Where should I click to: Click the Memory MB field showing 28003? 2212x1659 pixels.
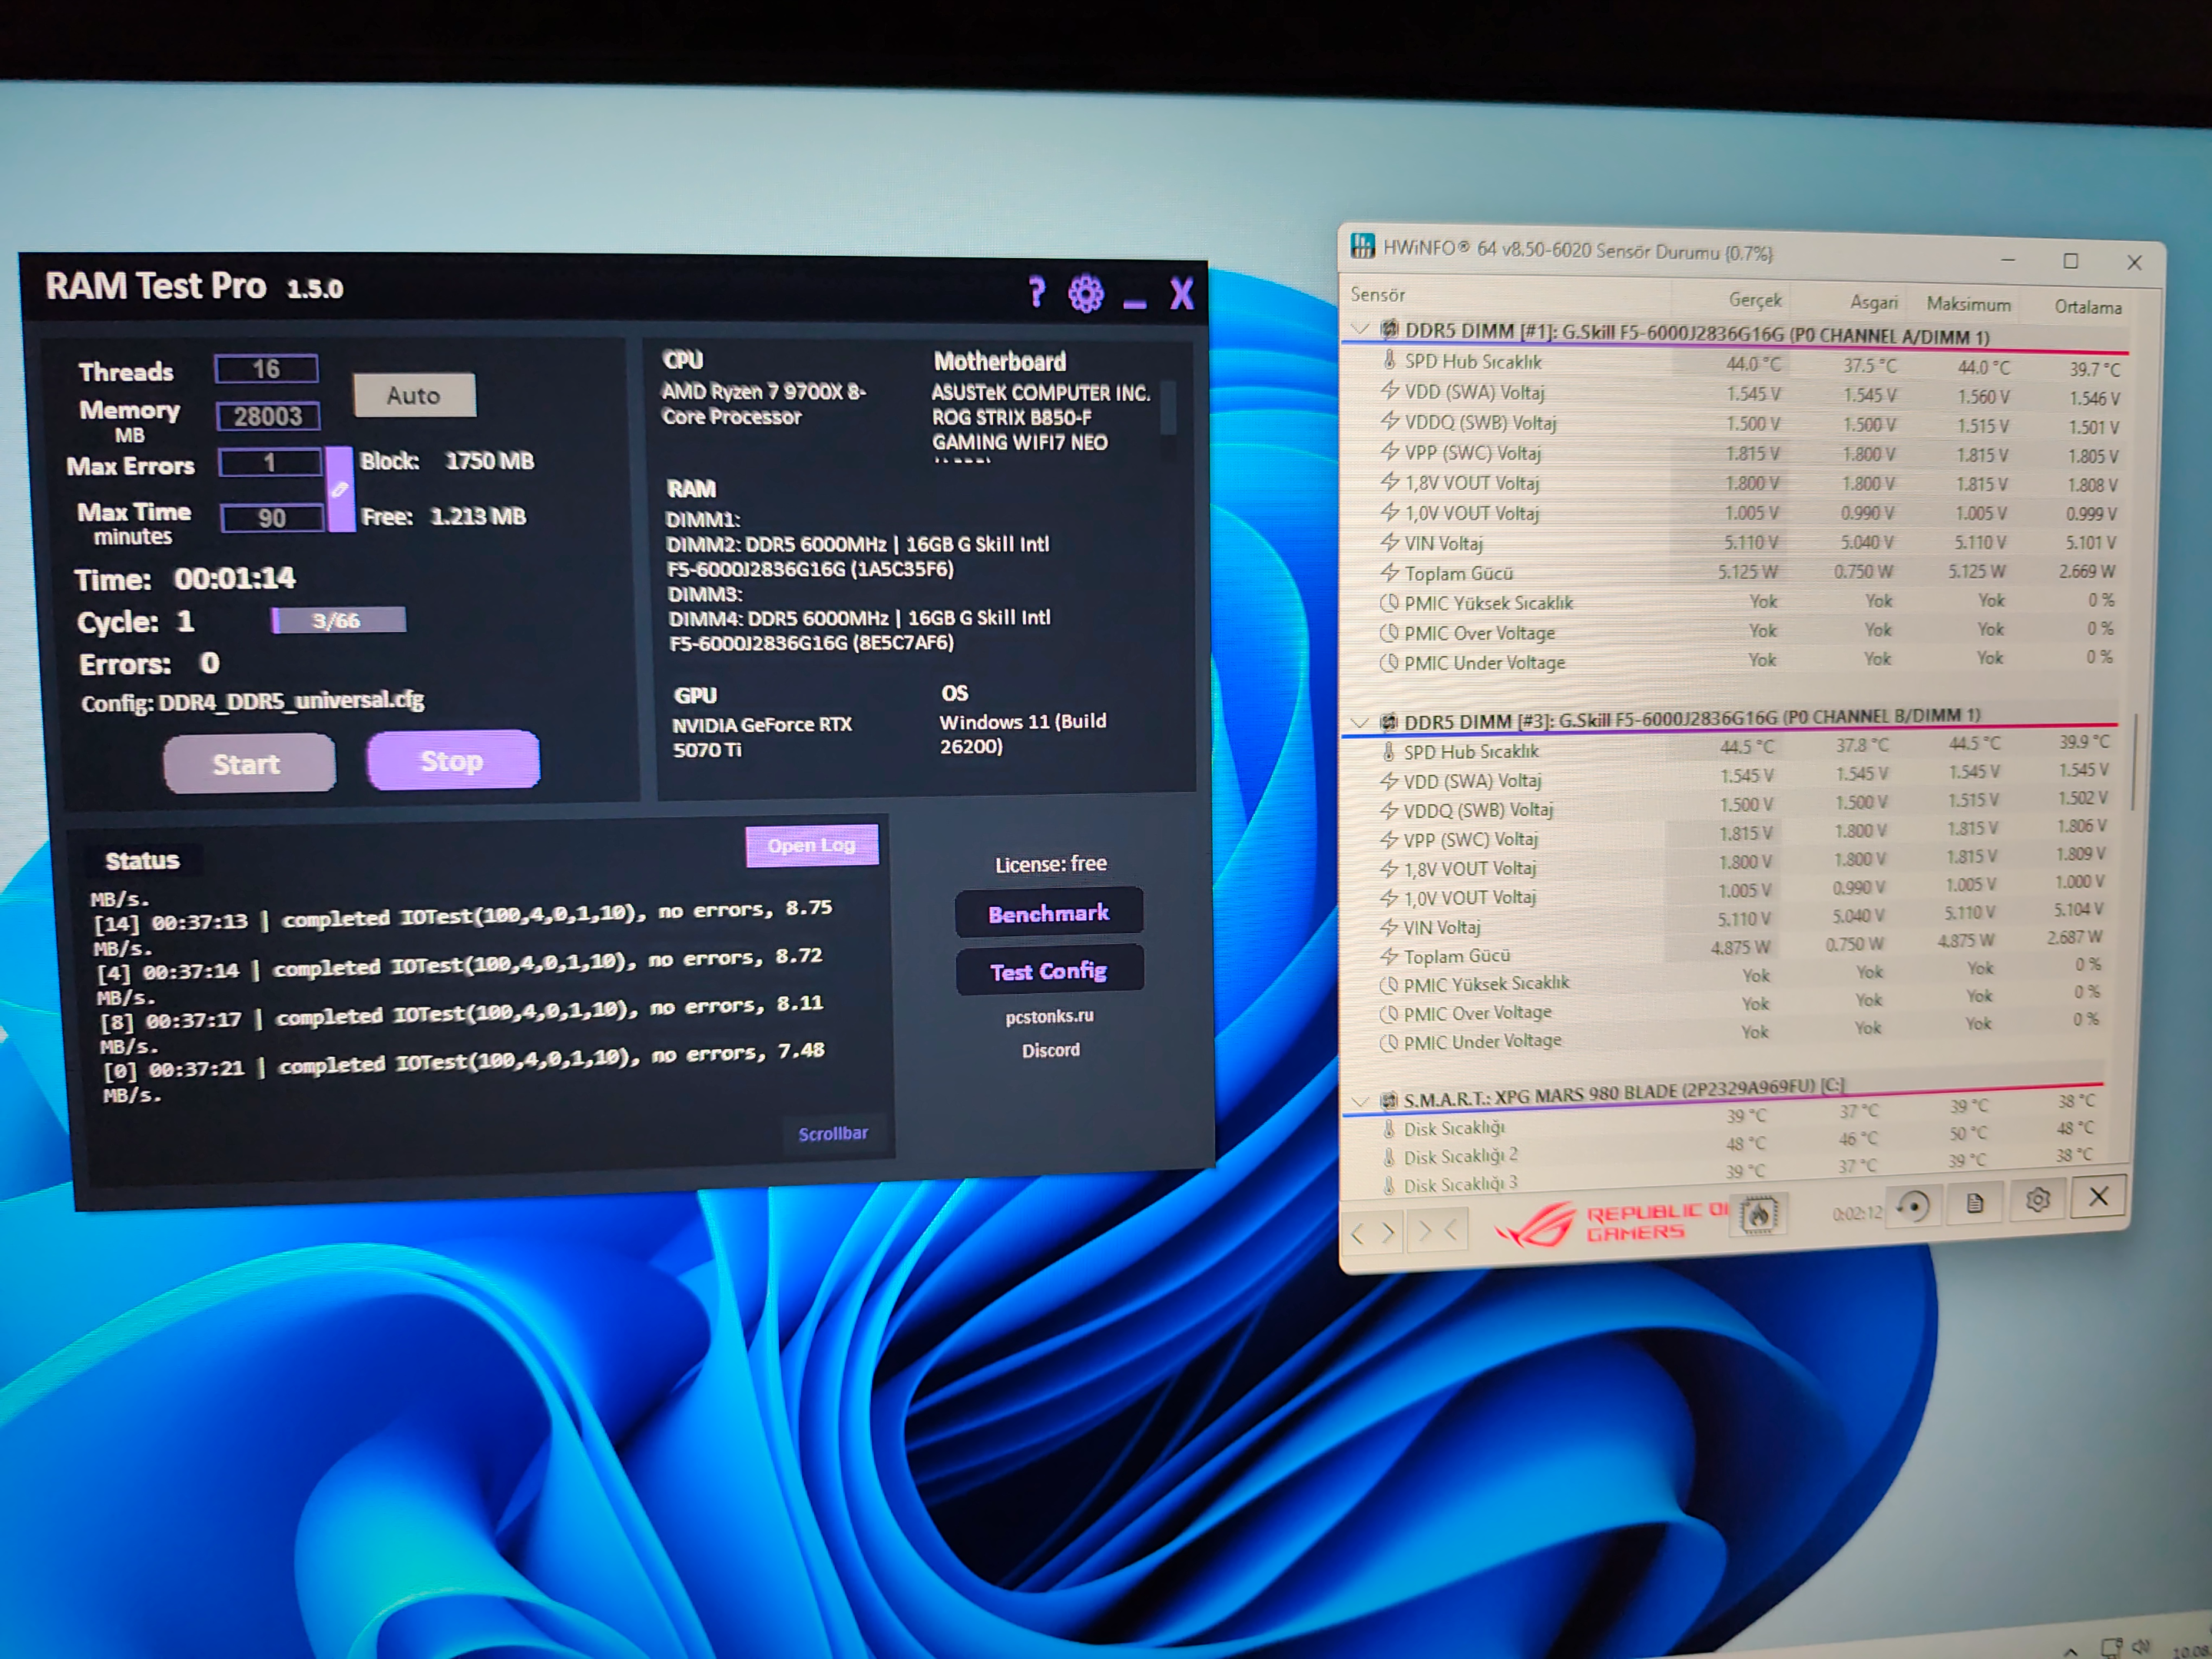[x=268, y=416]
